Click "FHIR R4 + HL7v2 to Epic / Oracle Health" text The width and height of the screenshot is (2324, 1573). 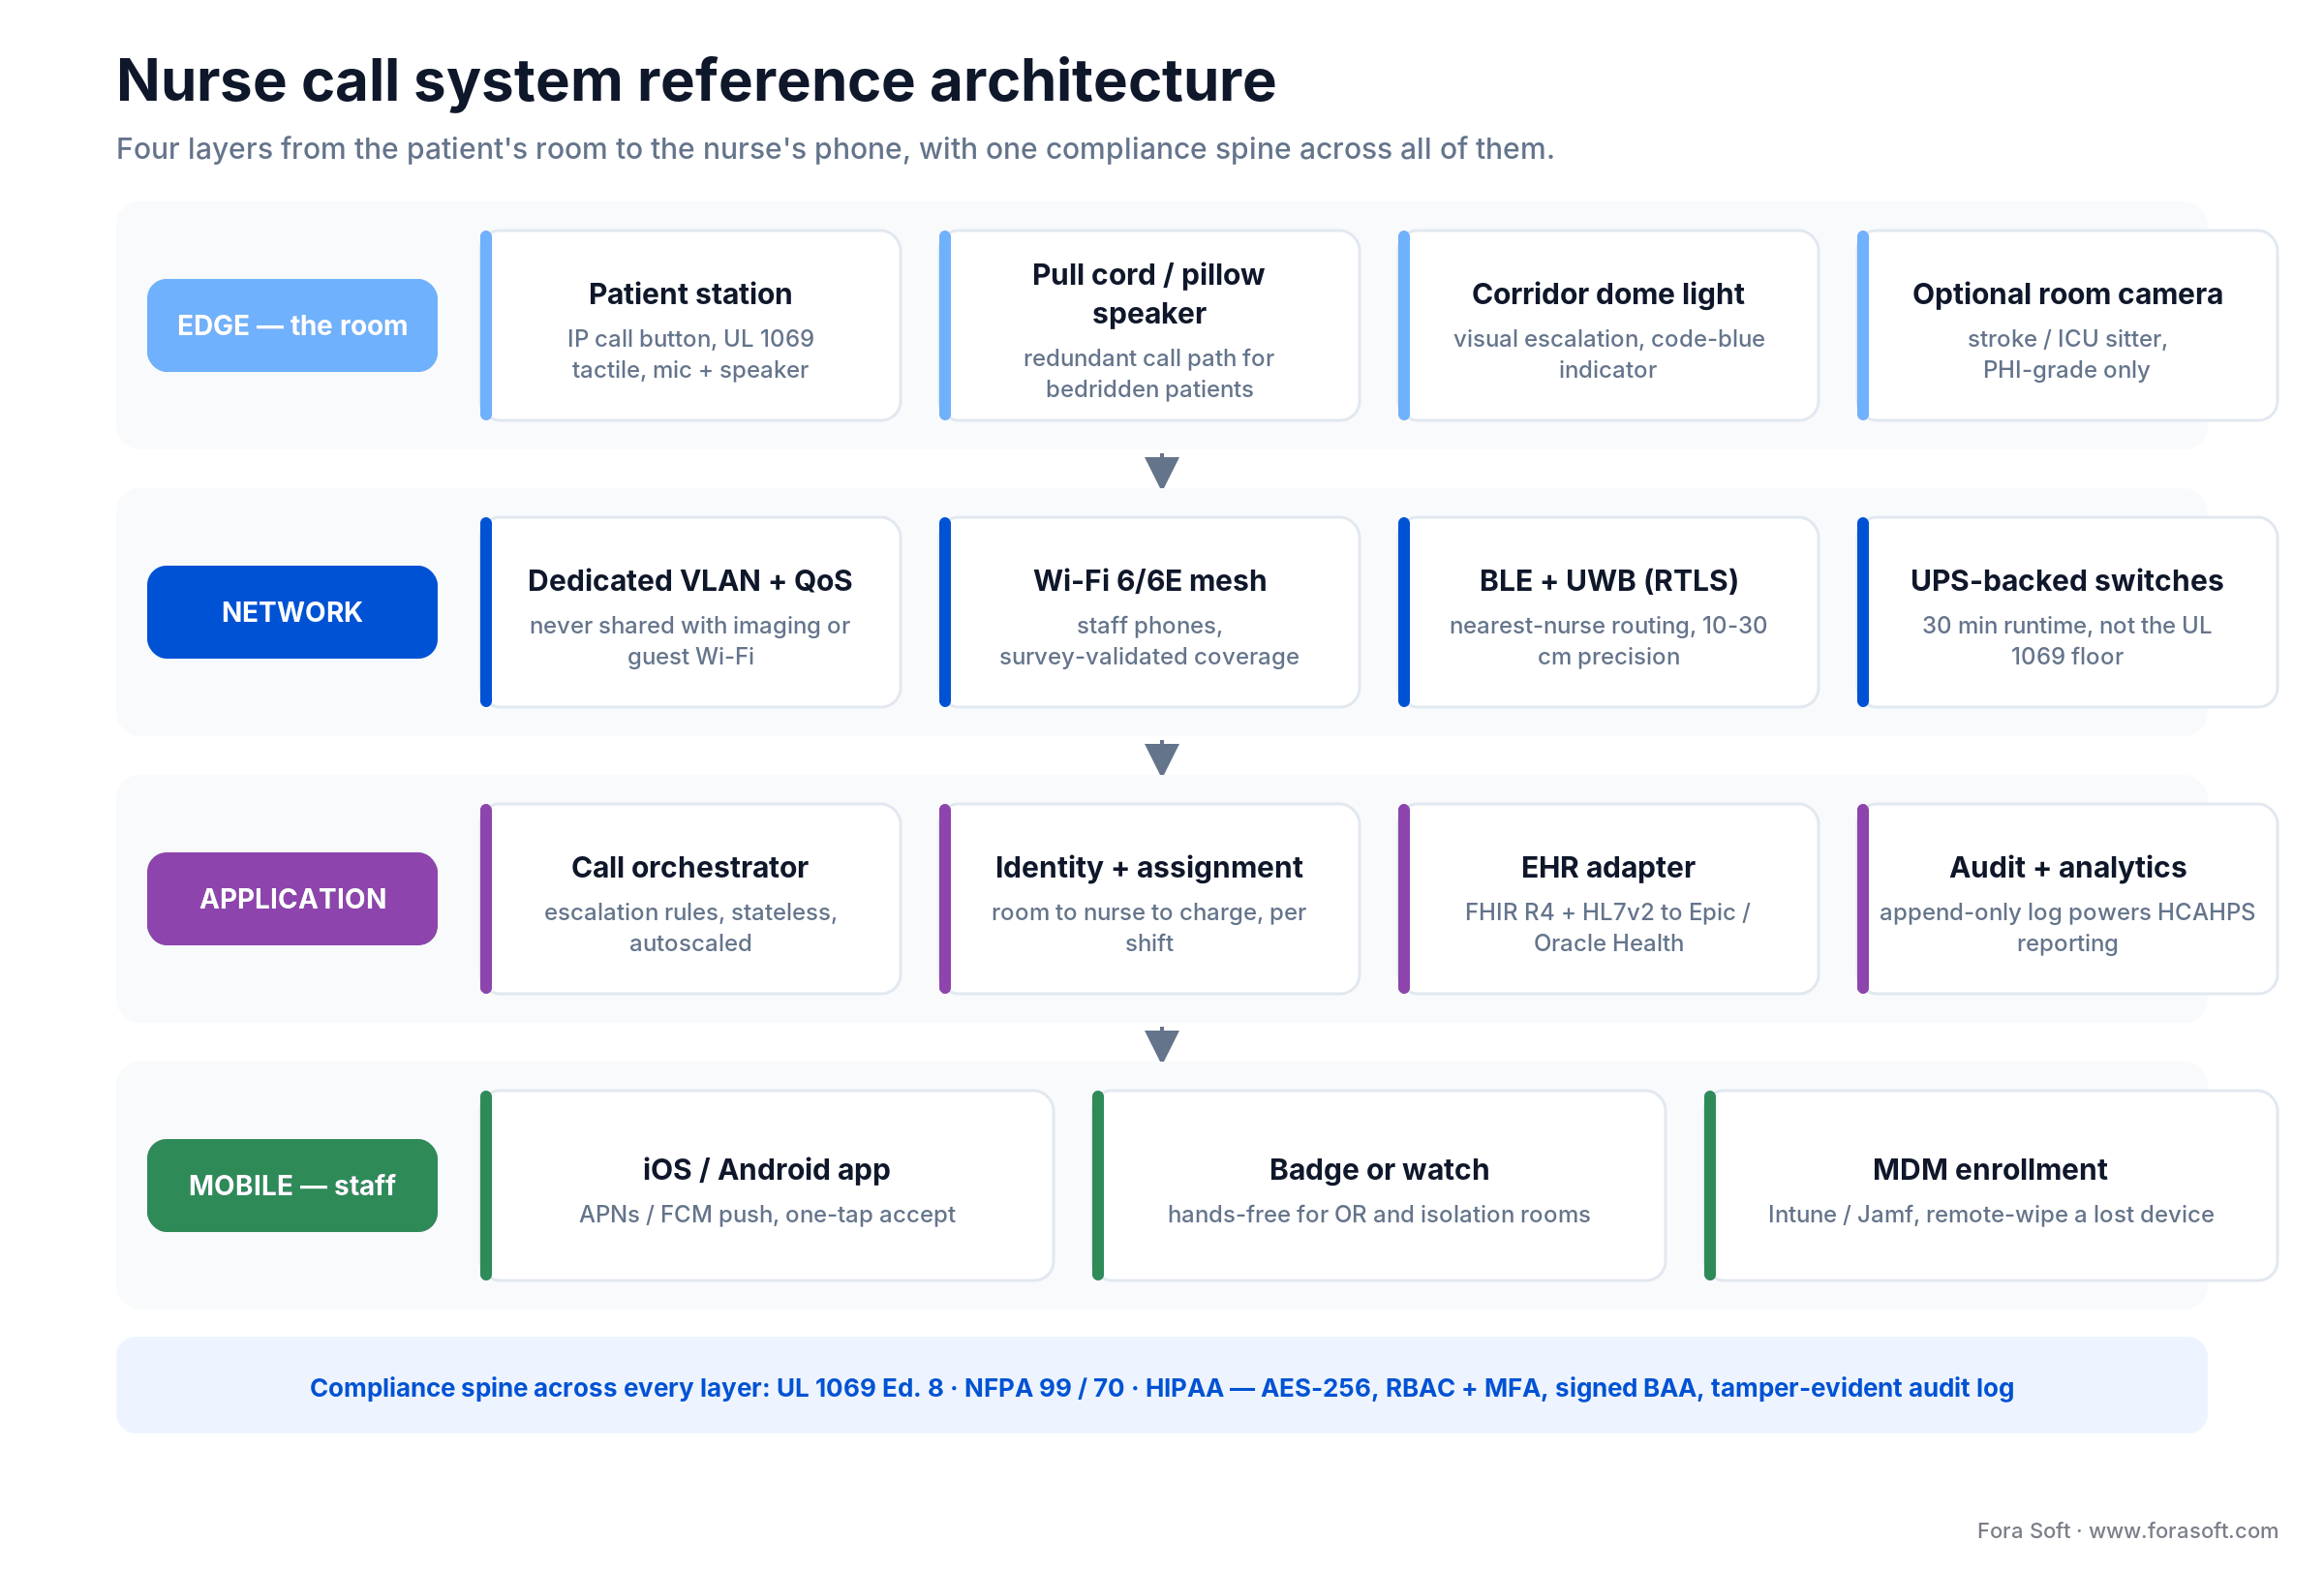1608,928
